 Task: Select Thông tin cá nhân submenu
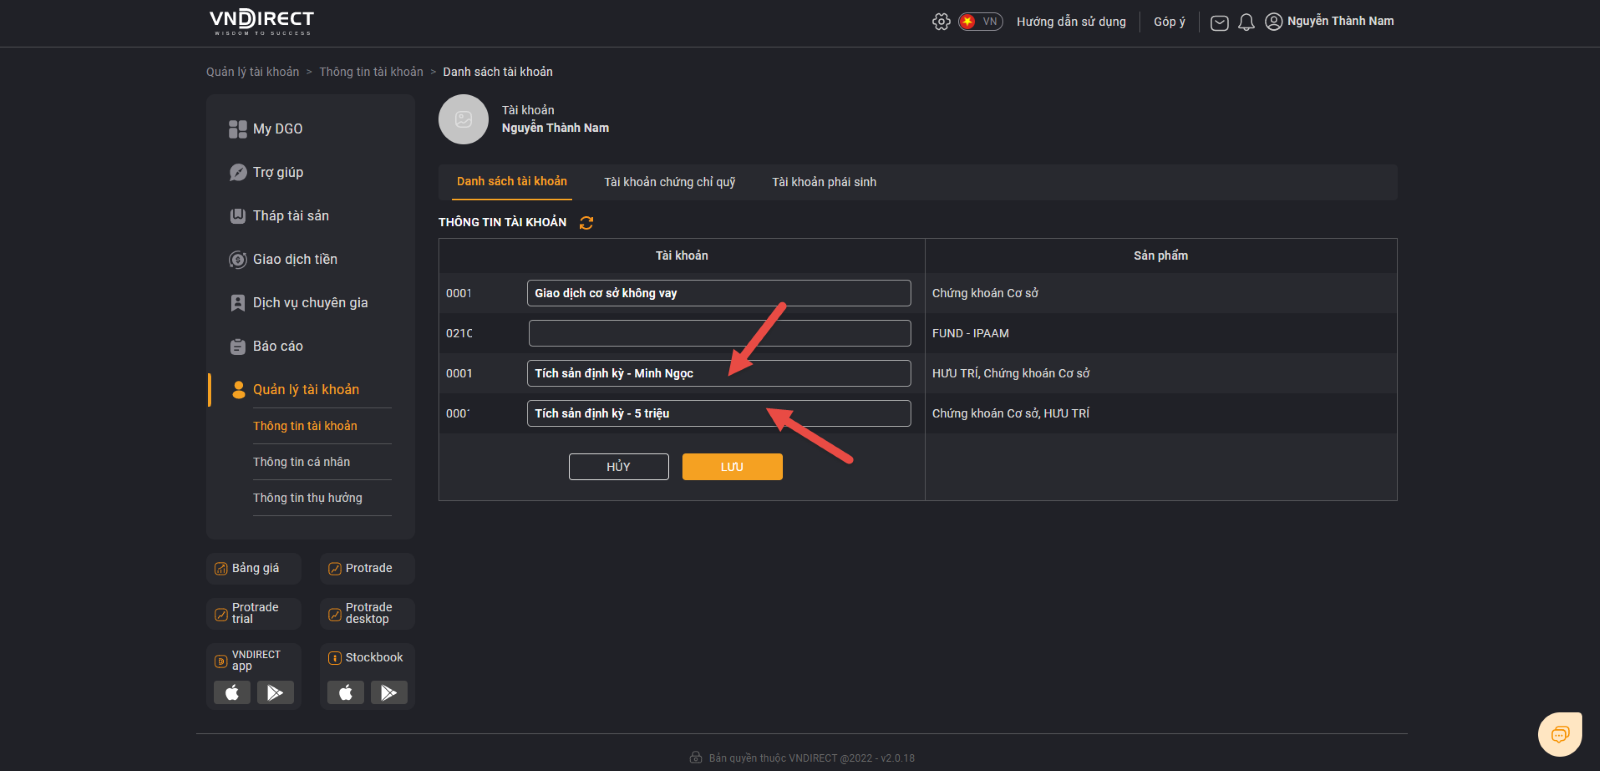tap(301, 462)
